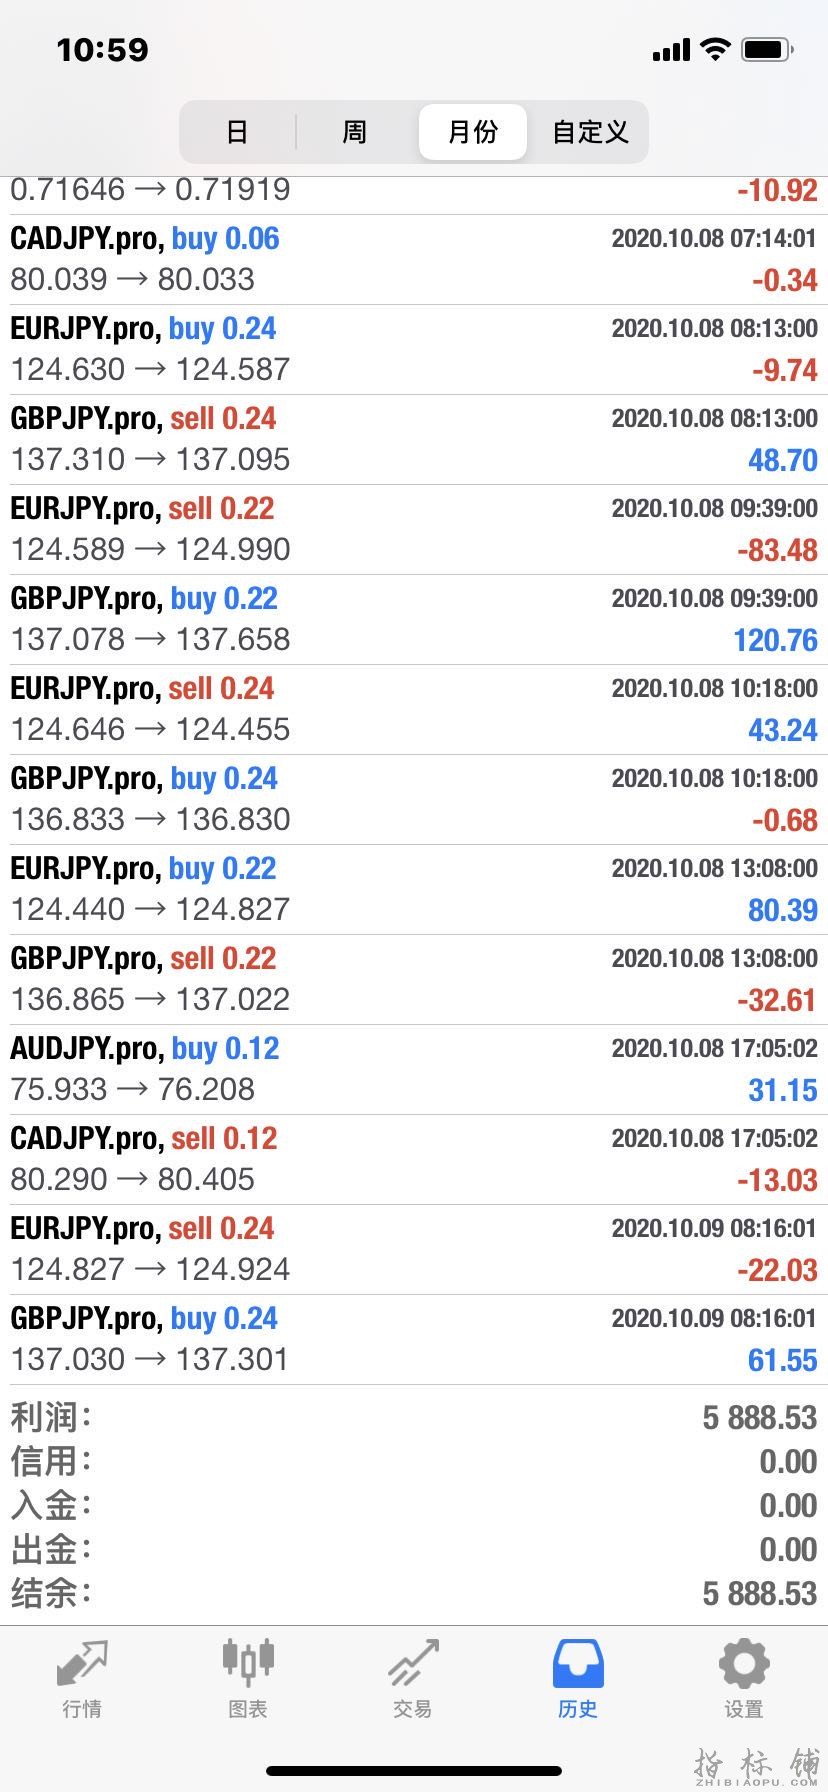Tap the cellular signal bars icon
This screenshot has height=1792, width=828.
pyautogui.click(x=671, y=50)
